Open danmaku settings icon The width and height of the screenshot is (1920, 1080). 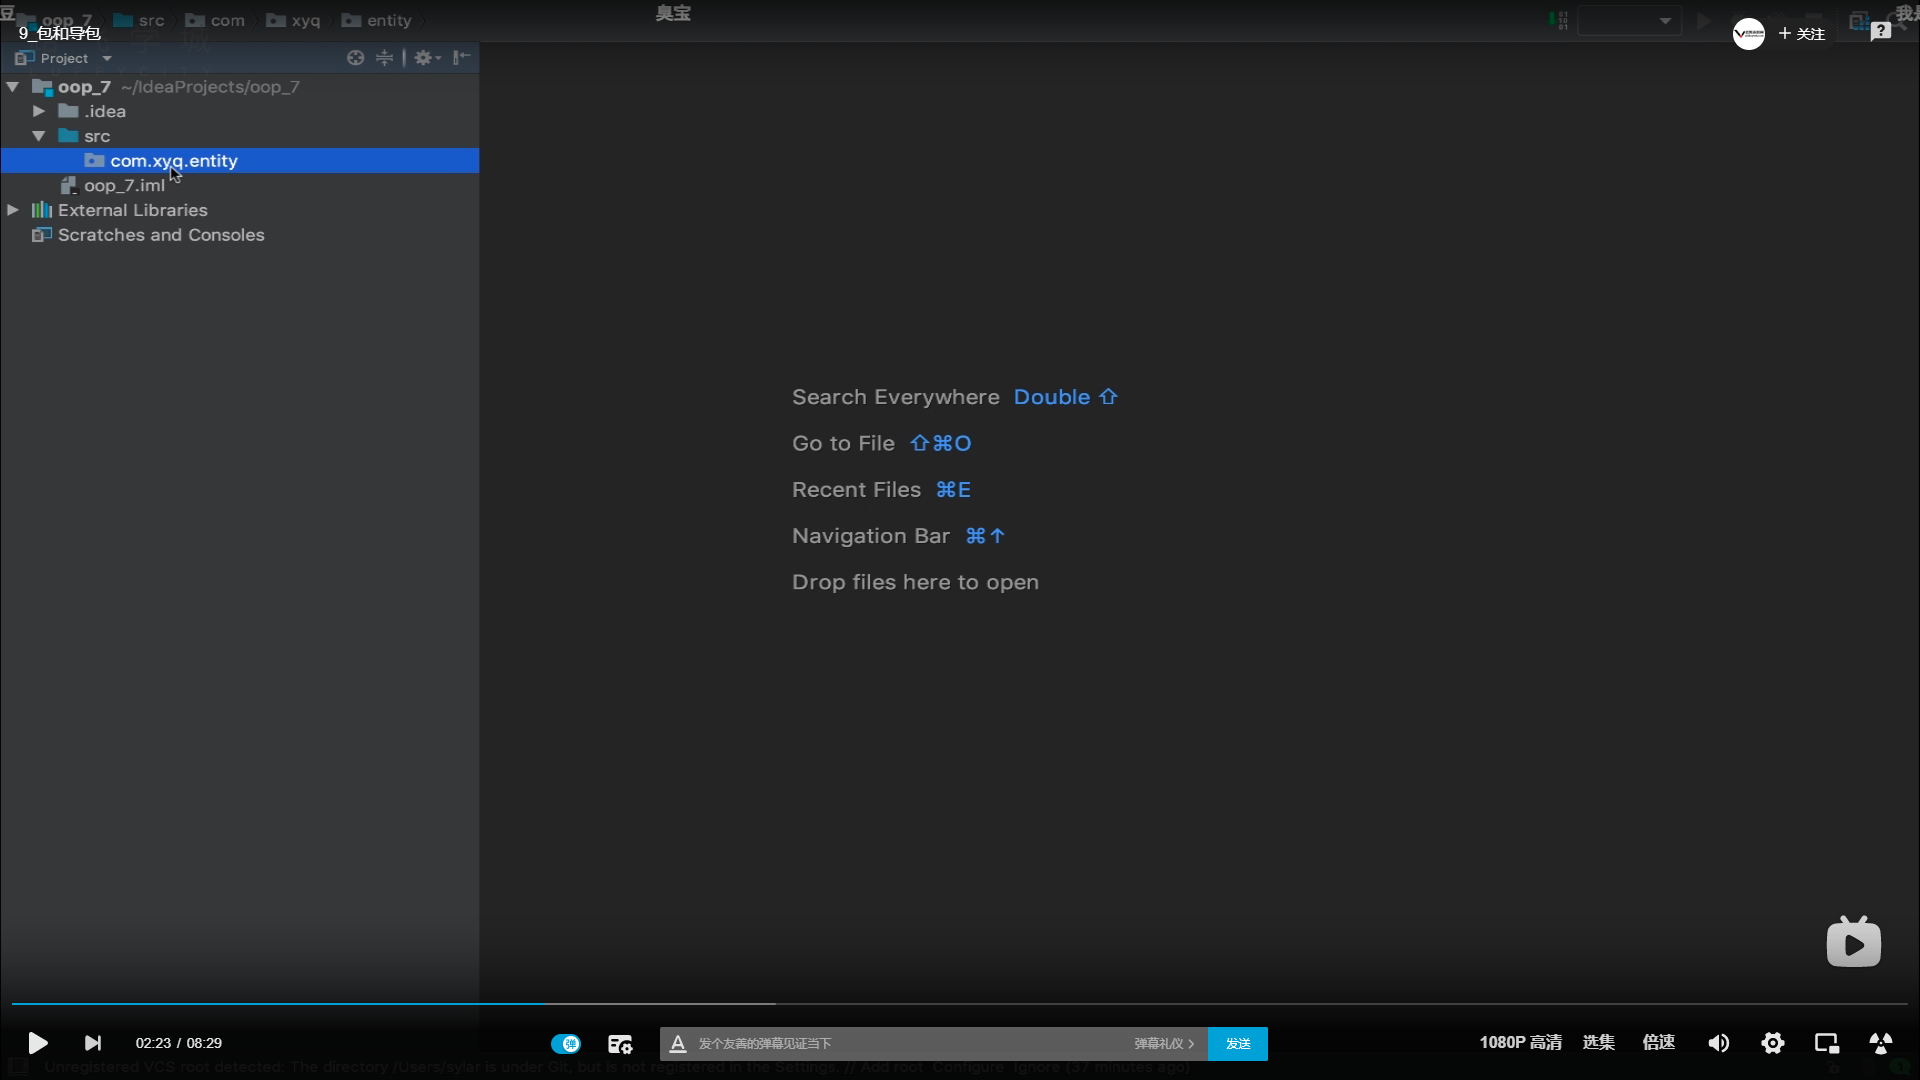coord(620,1044)
